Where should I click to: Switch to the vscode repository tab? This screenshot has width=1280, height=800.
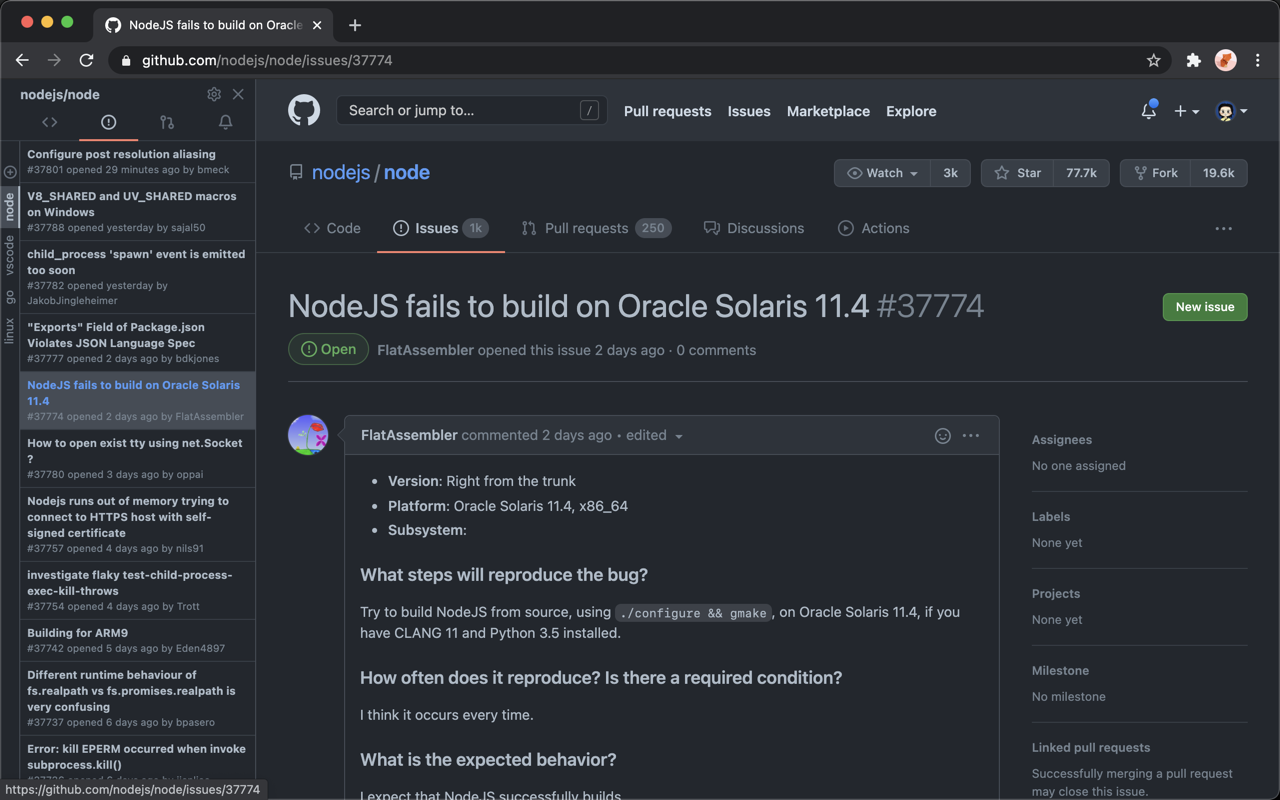pyautogui.click(x=10, y=255)
